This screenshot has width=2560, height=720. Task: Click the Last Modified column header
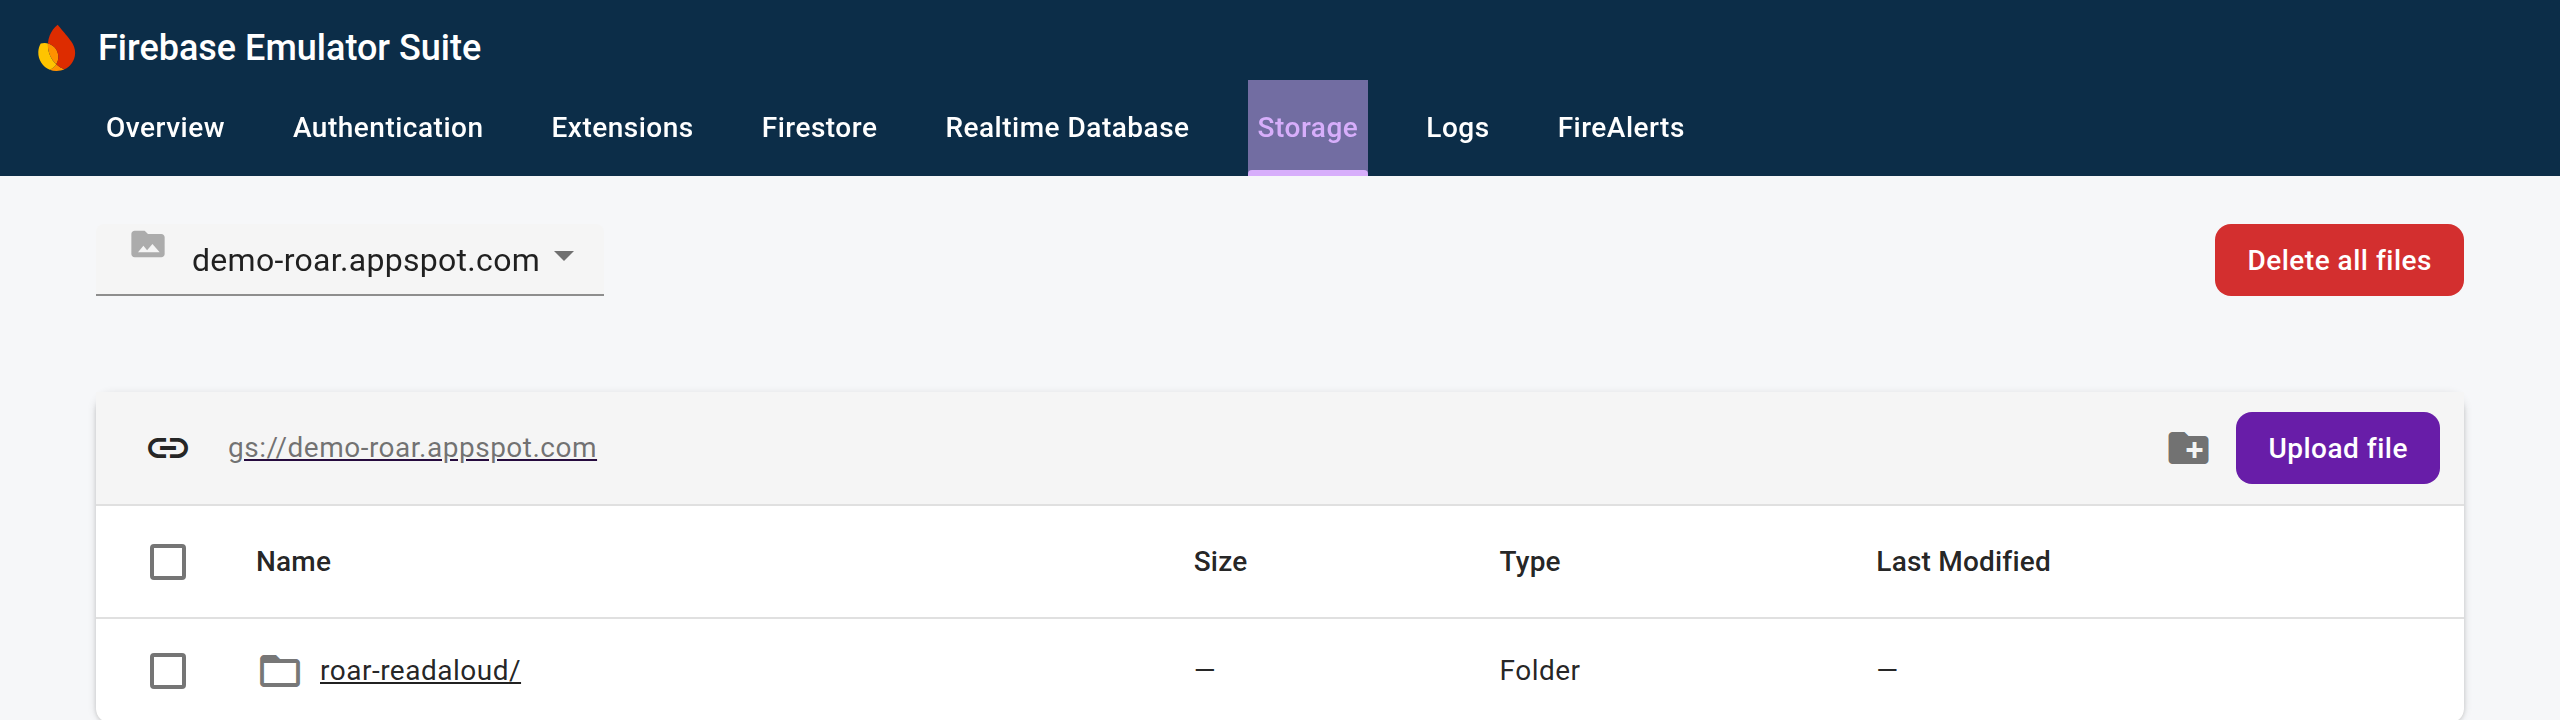1963,562
